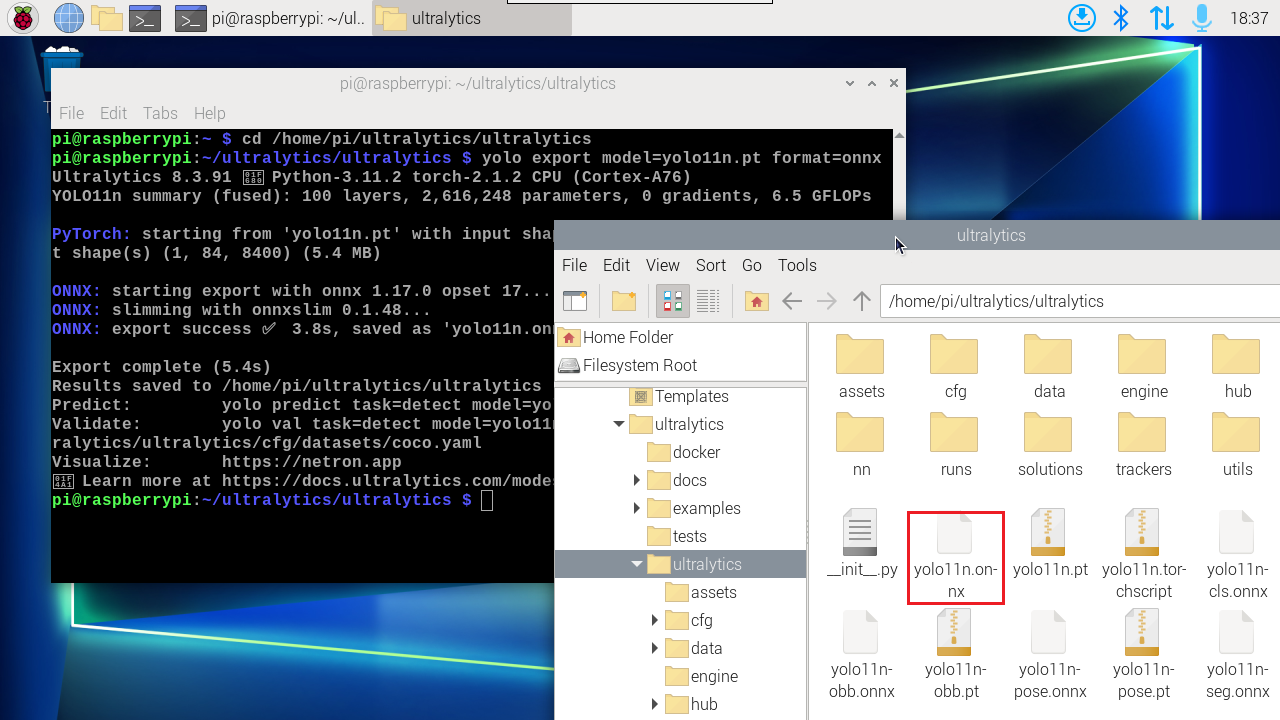
Task: Select engine folder in the tree
Action: [x=702, y=676]
